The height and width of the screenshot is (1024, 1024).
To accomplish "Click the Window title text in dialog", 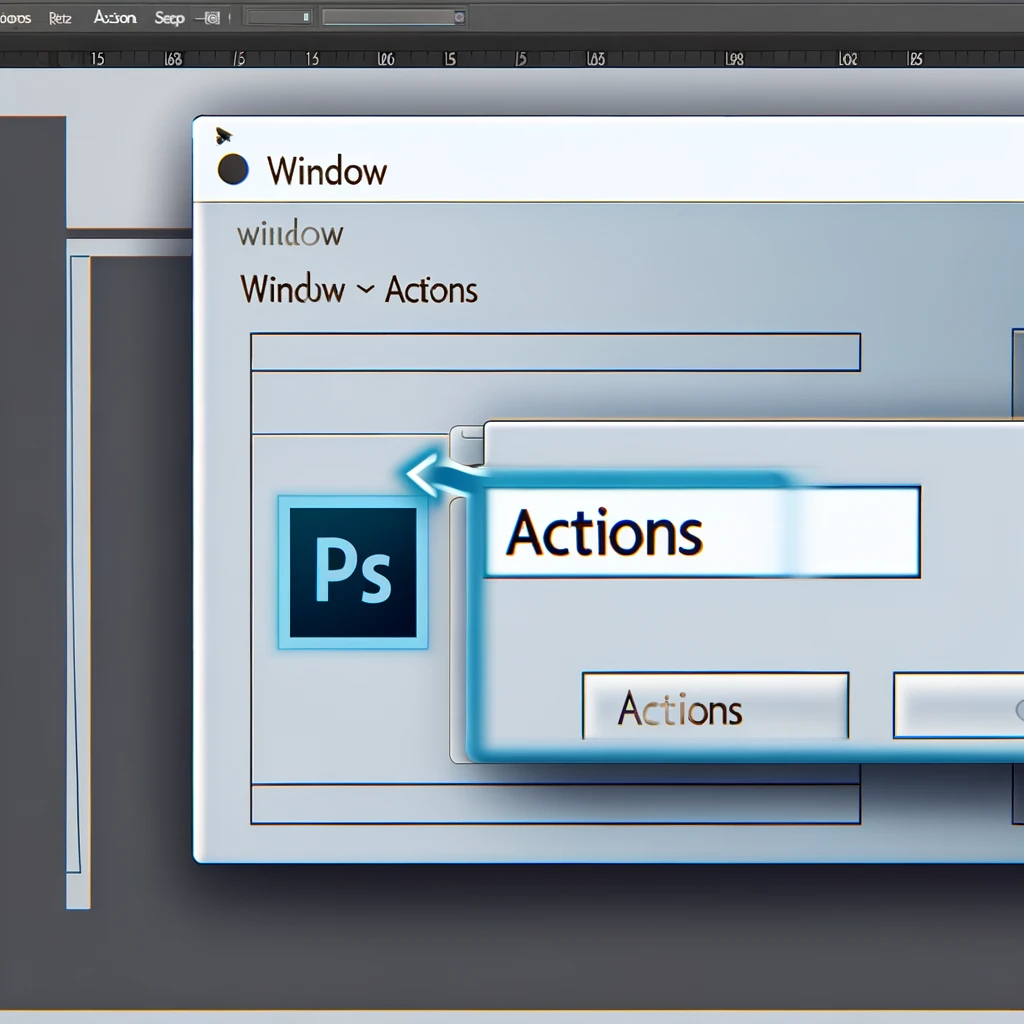I will 327,171.
